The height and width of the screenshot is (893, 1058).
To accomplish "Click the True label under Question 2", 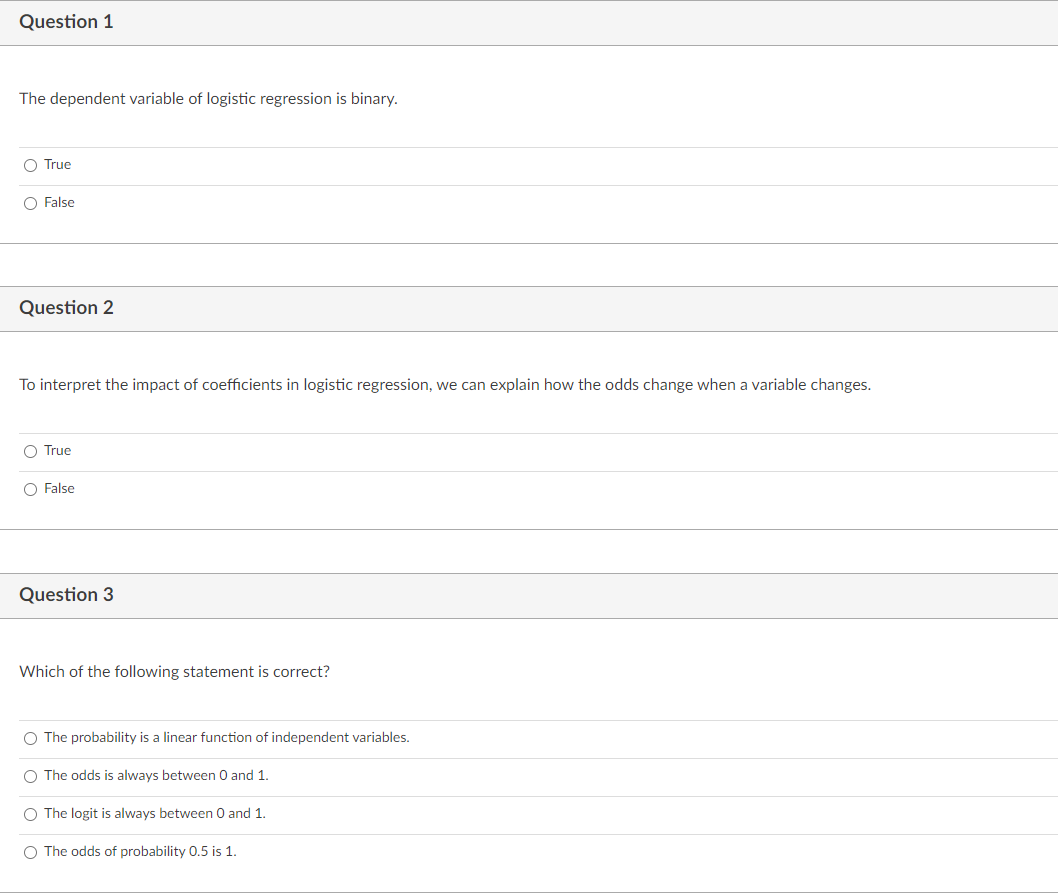I will pyautogui.click(x=57, y=450).
